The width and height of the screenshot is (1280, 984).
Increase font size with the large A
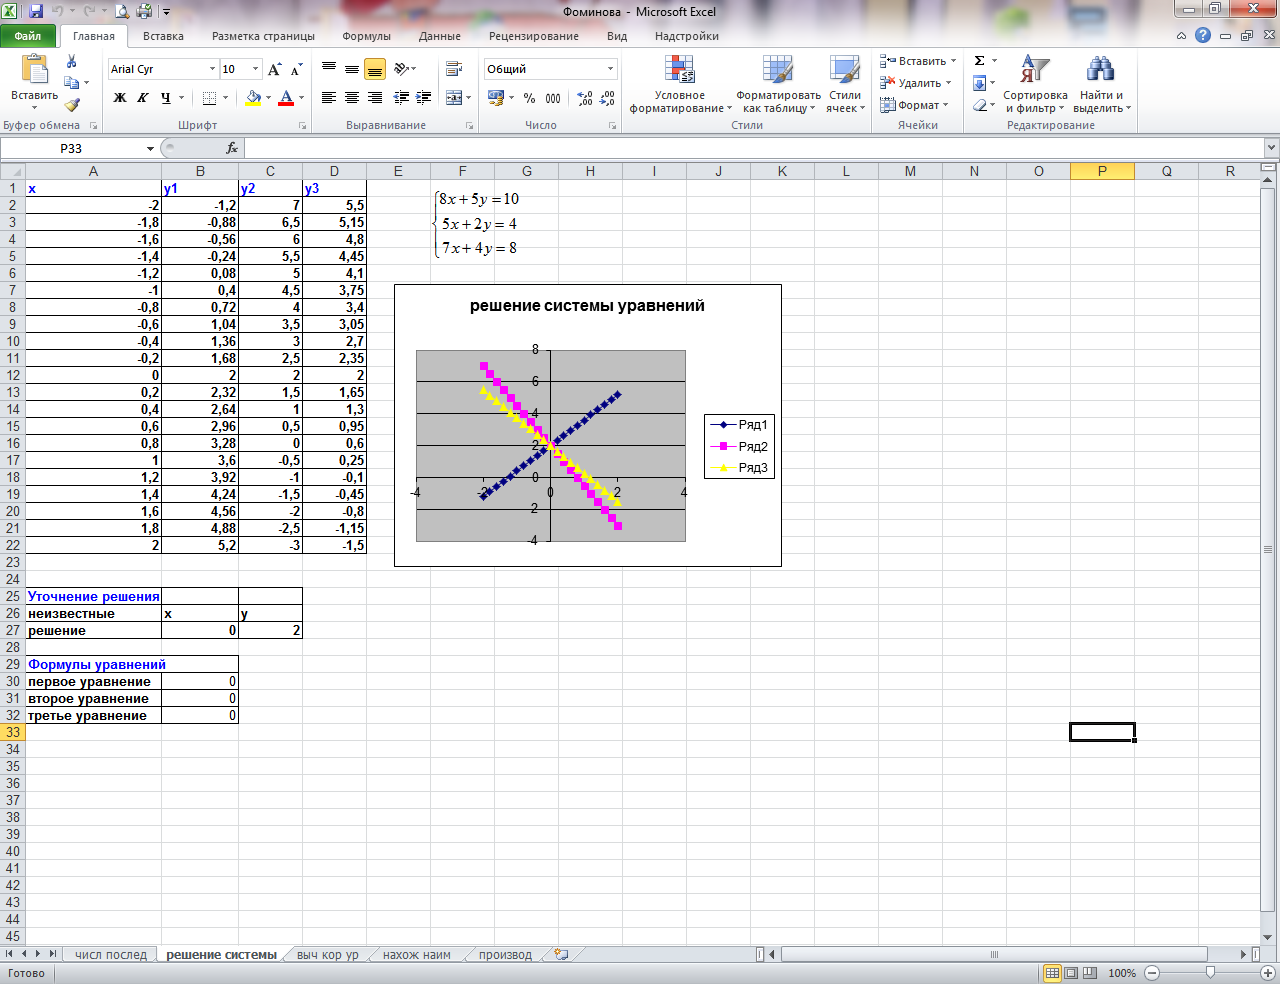pos(274,69)
